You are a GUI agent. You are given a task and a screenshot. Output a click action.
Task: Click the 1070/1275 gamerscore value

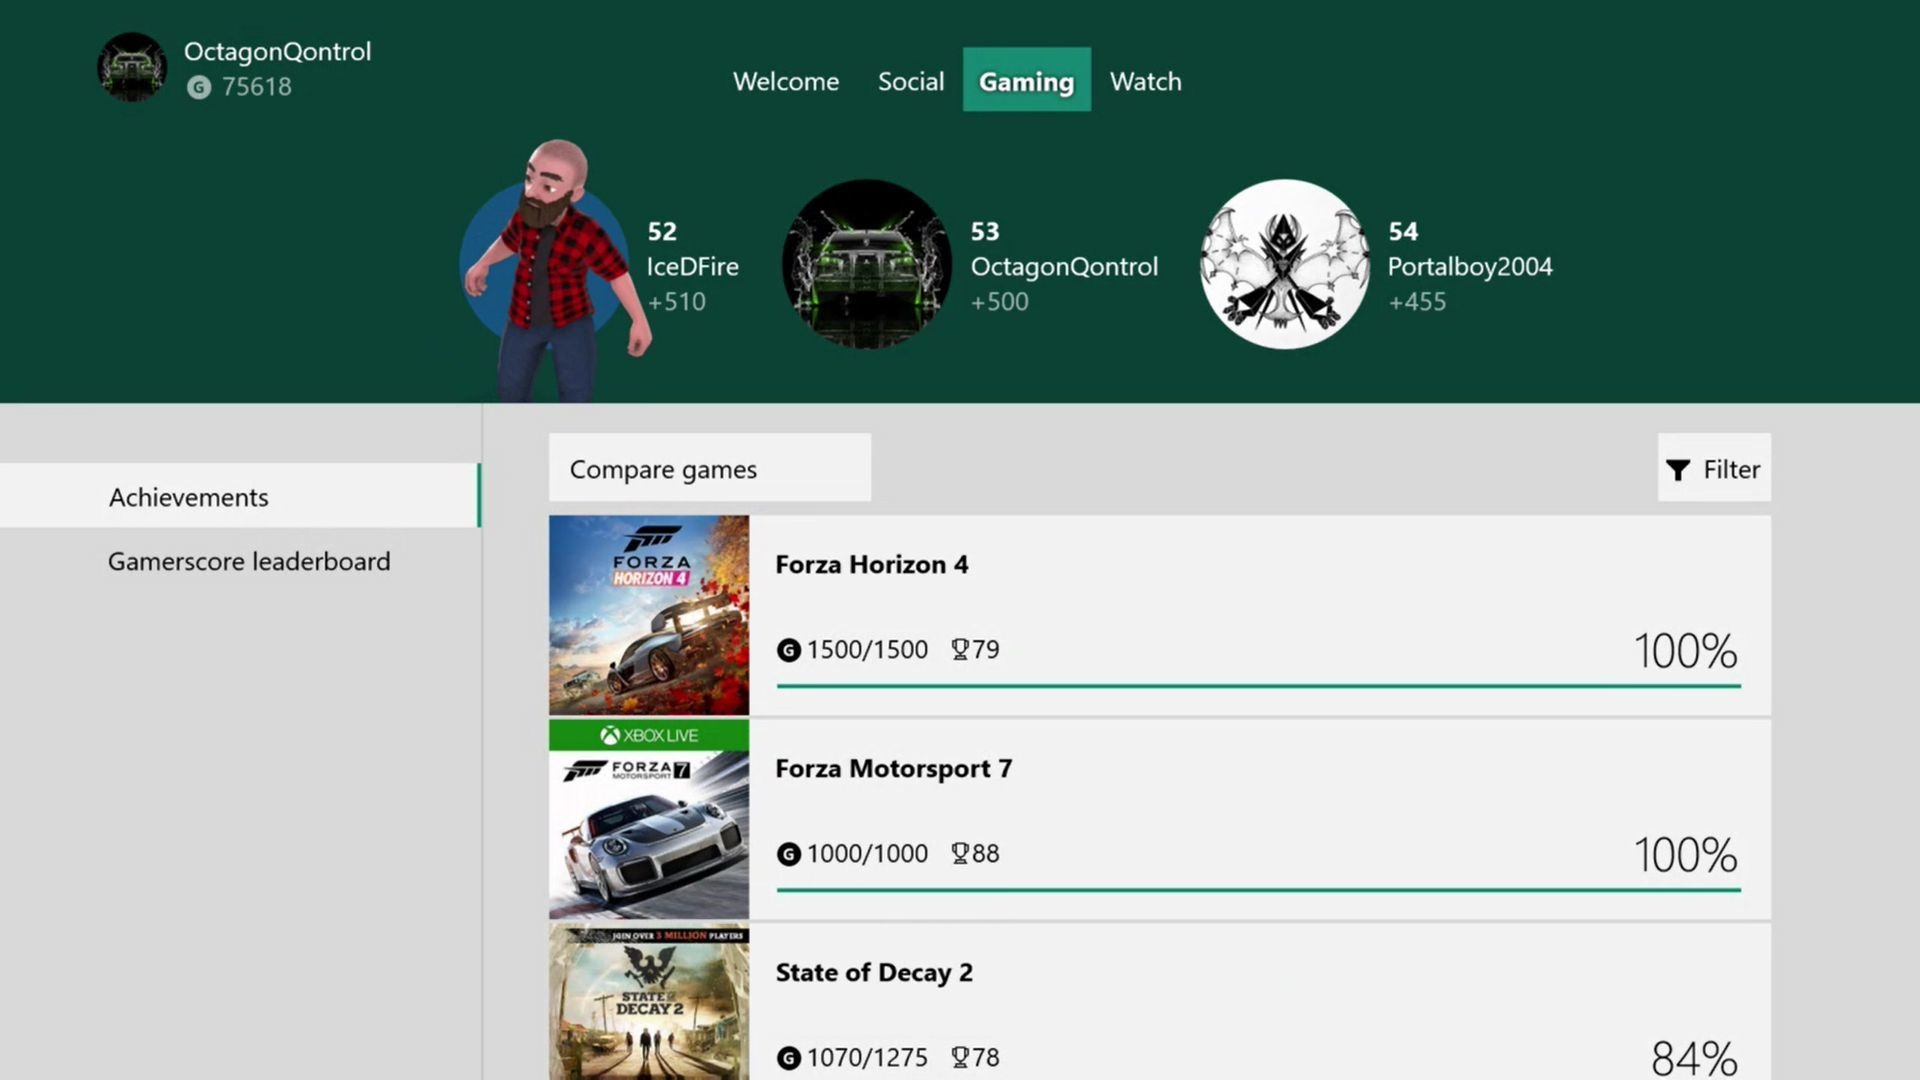point(867,1058)
